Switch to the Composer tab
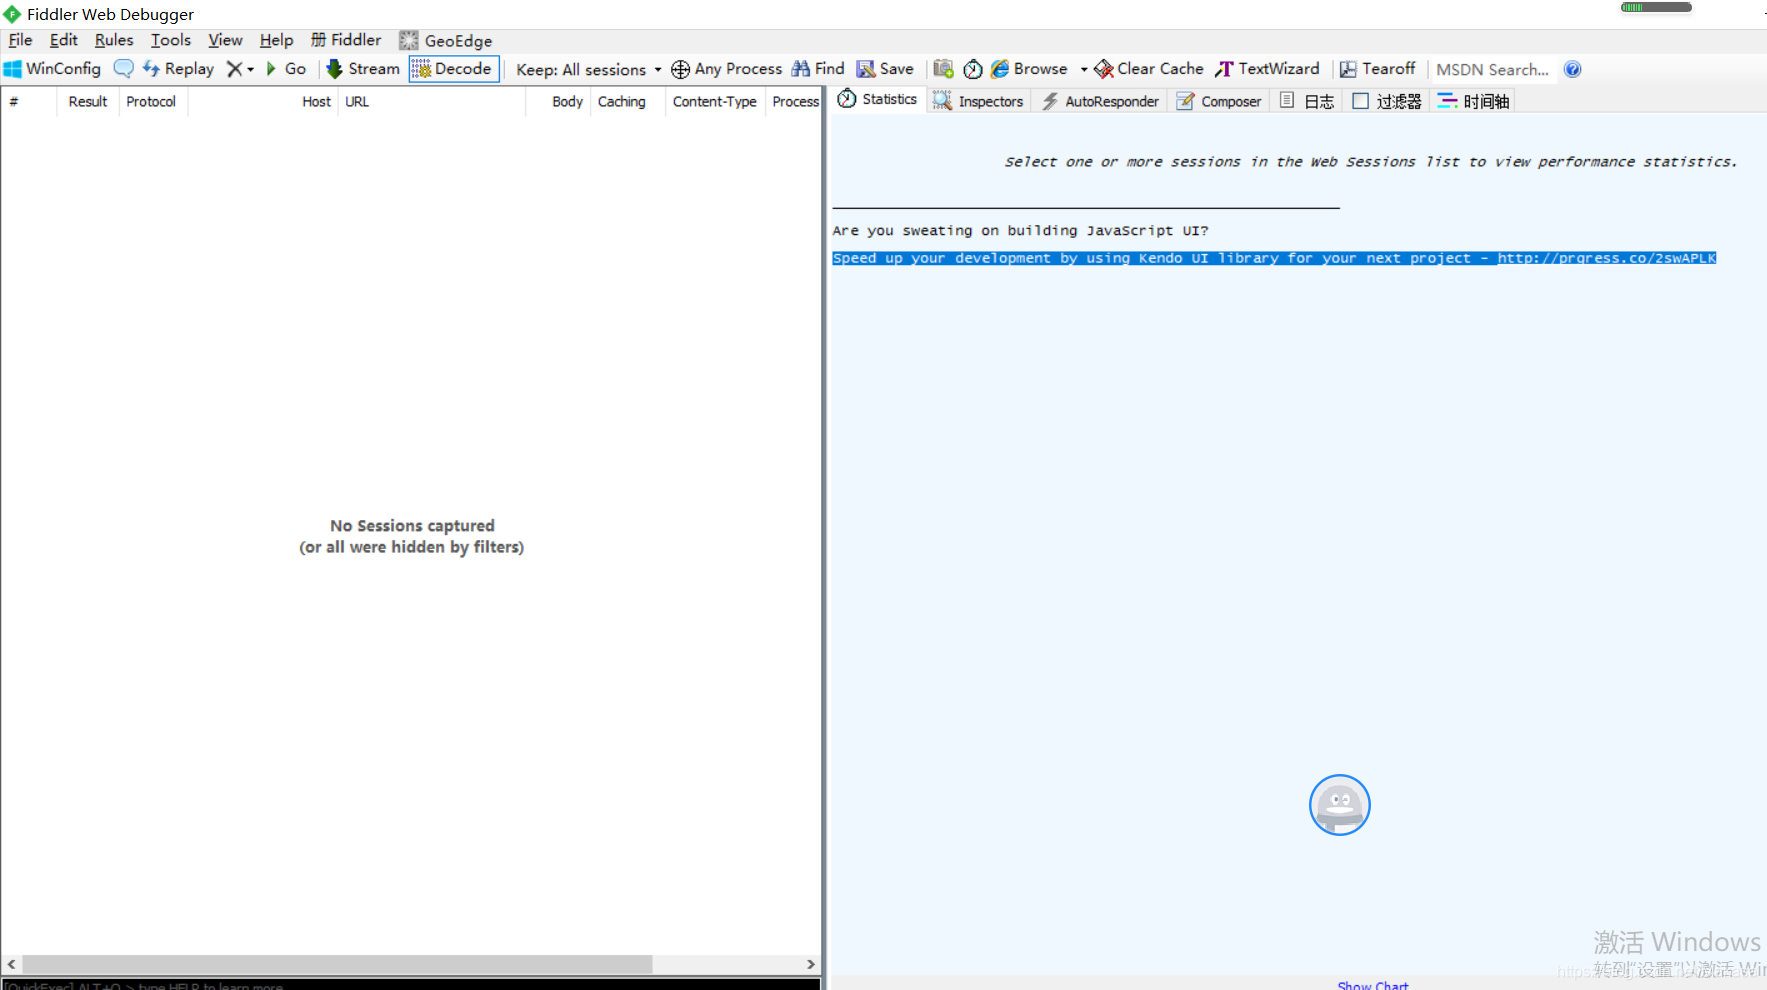Viewport: 1767px width, 990px height. coord(1219,101)
